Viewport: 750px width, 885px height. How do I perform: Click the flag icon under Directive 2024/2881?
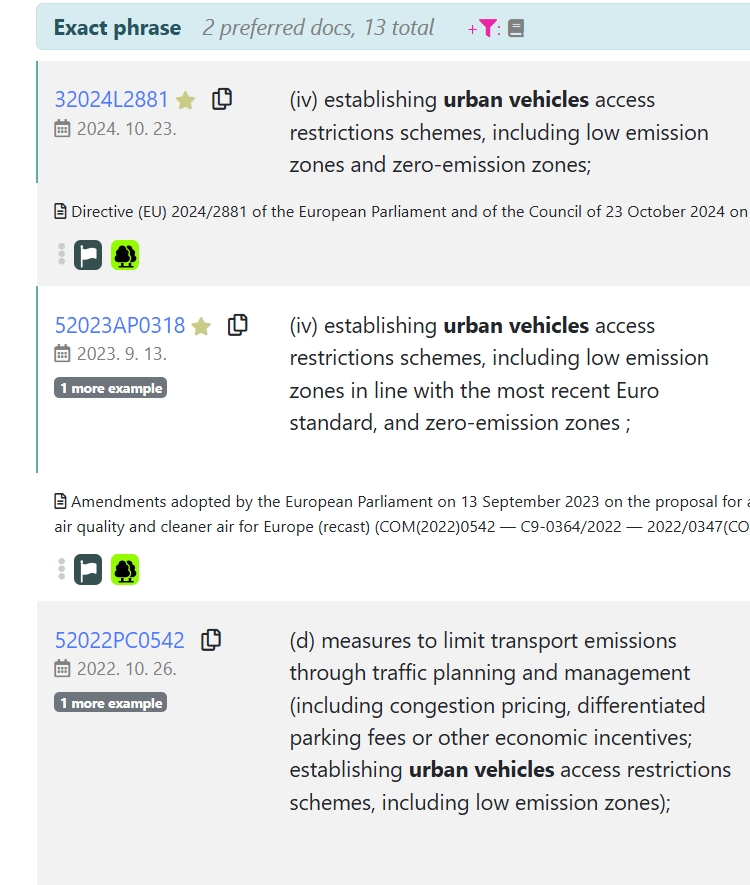88,255
